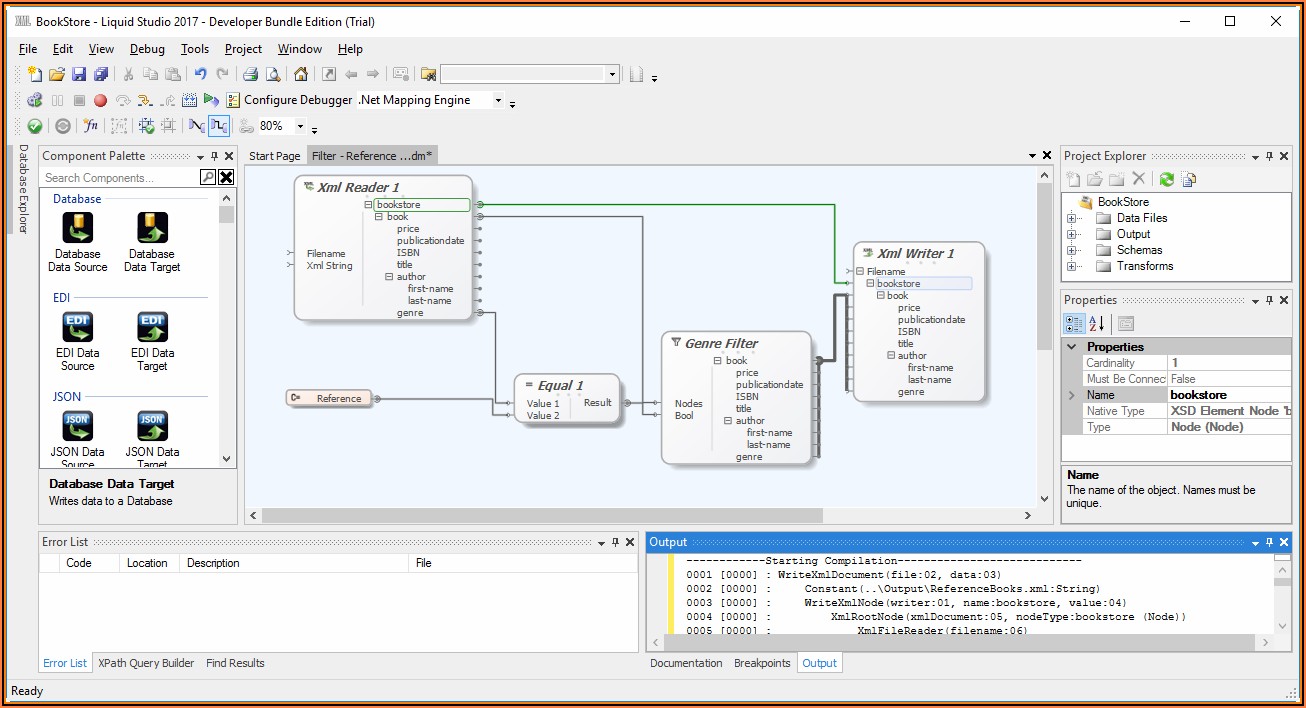The image size is (1306, 708).
Task: Open the .Net Mapping Engine dropdown
Action: tap(498, 100)
